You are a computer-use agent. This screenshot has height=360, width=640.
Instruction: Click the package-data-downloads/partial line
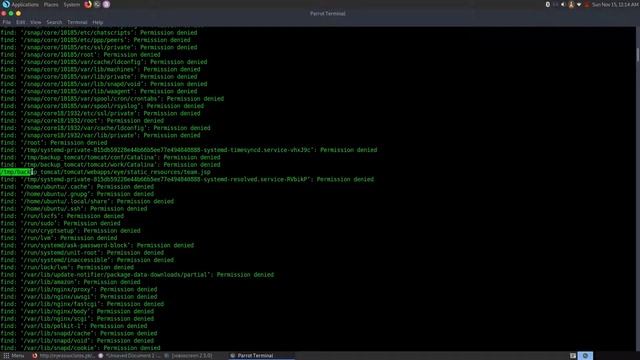(137, 275)
